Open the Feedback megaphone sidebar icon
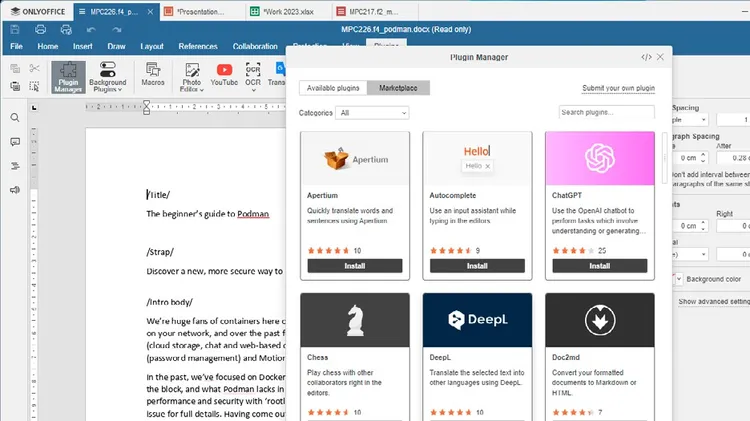 (15, 190)
